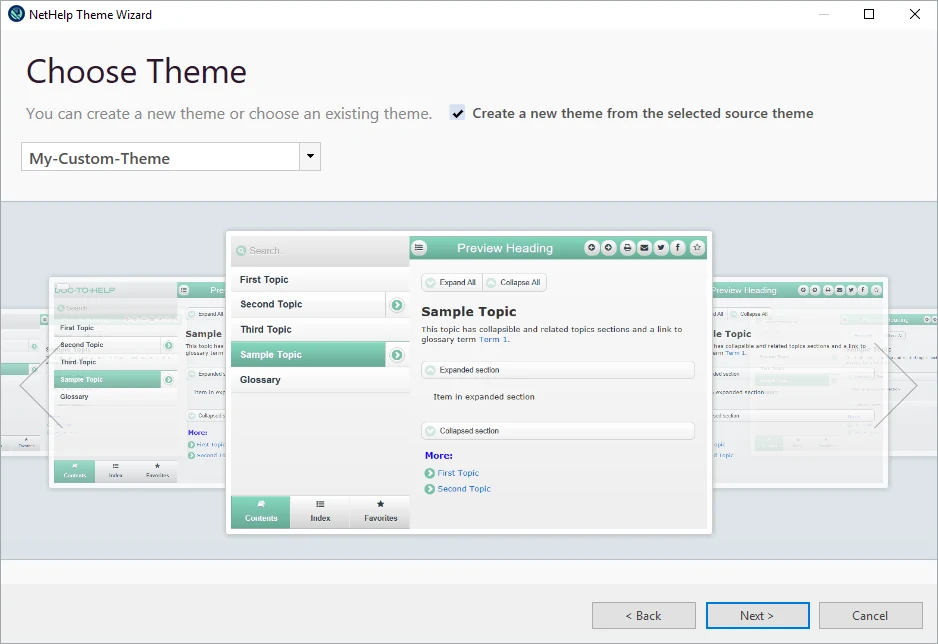The width and height of the screenshot is (938, 644).
Task: Click the previous topic arrow icon in preview header
Action: pyautogui.click(x=592, y=248)
